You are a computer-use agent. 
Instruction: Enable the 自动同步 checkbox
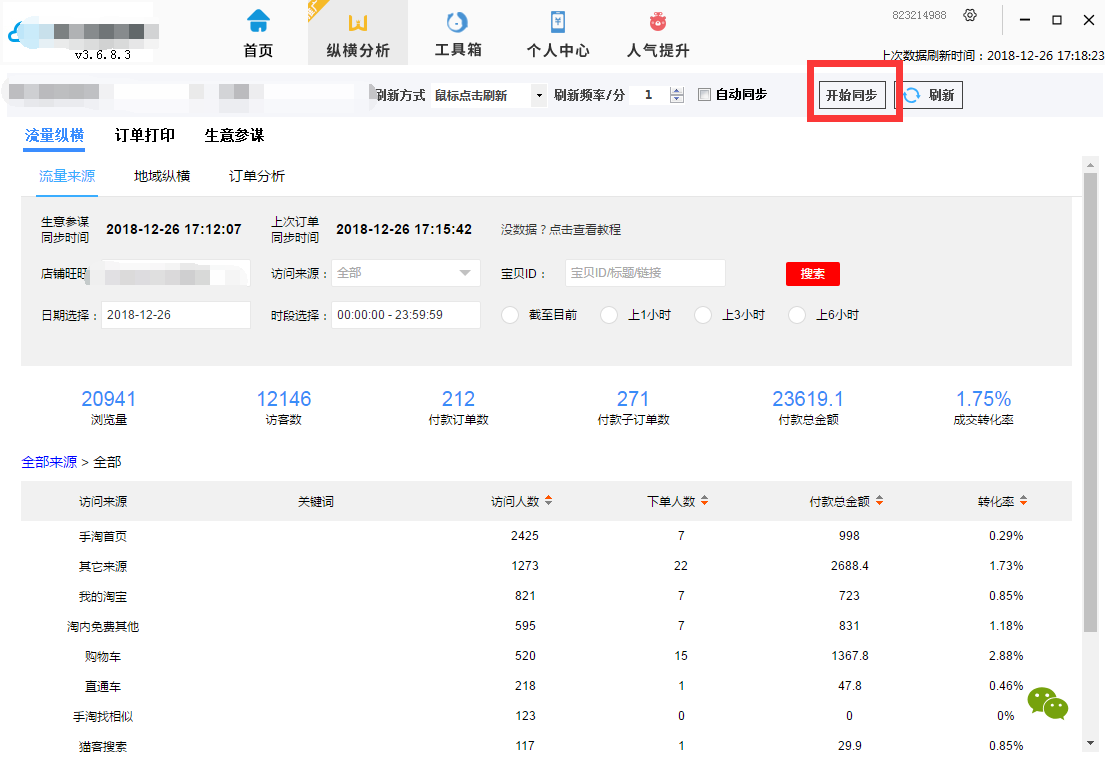click(704, 95)
